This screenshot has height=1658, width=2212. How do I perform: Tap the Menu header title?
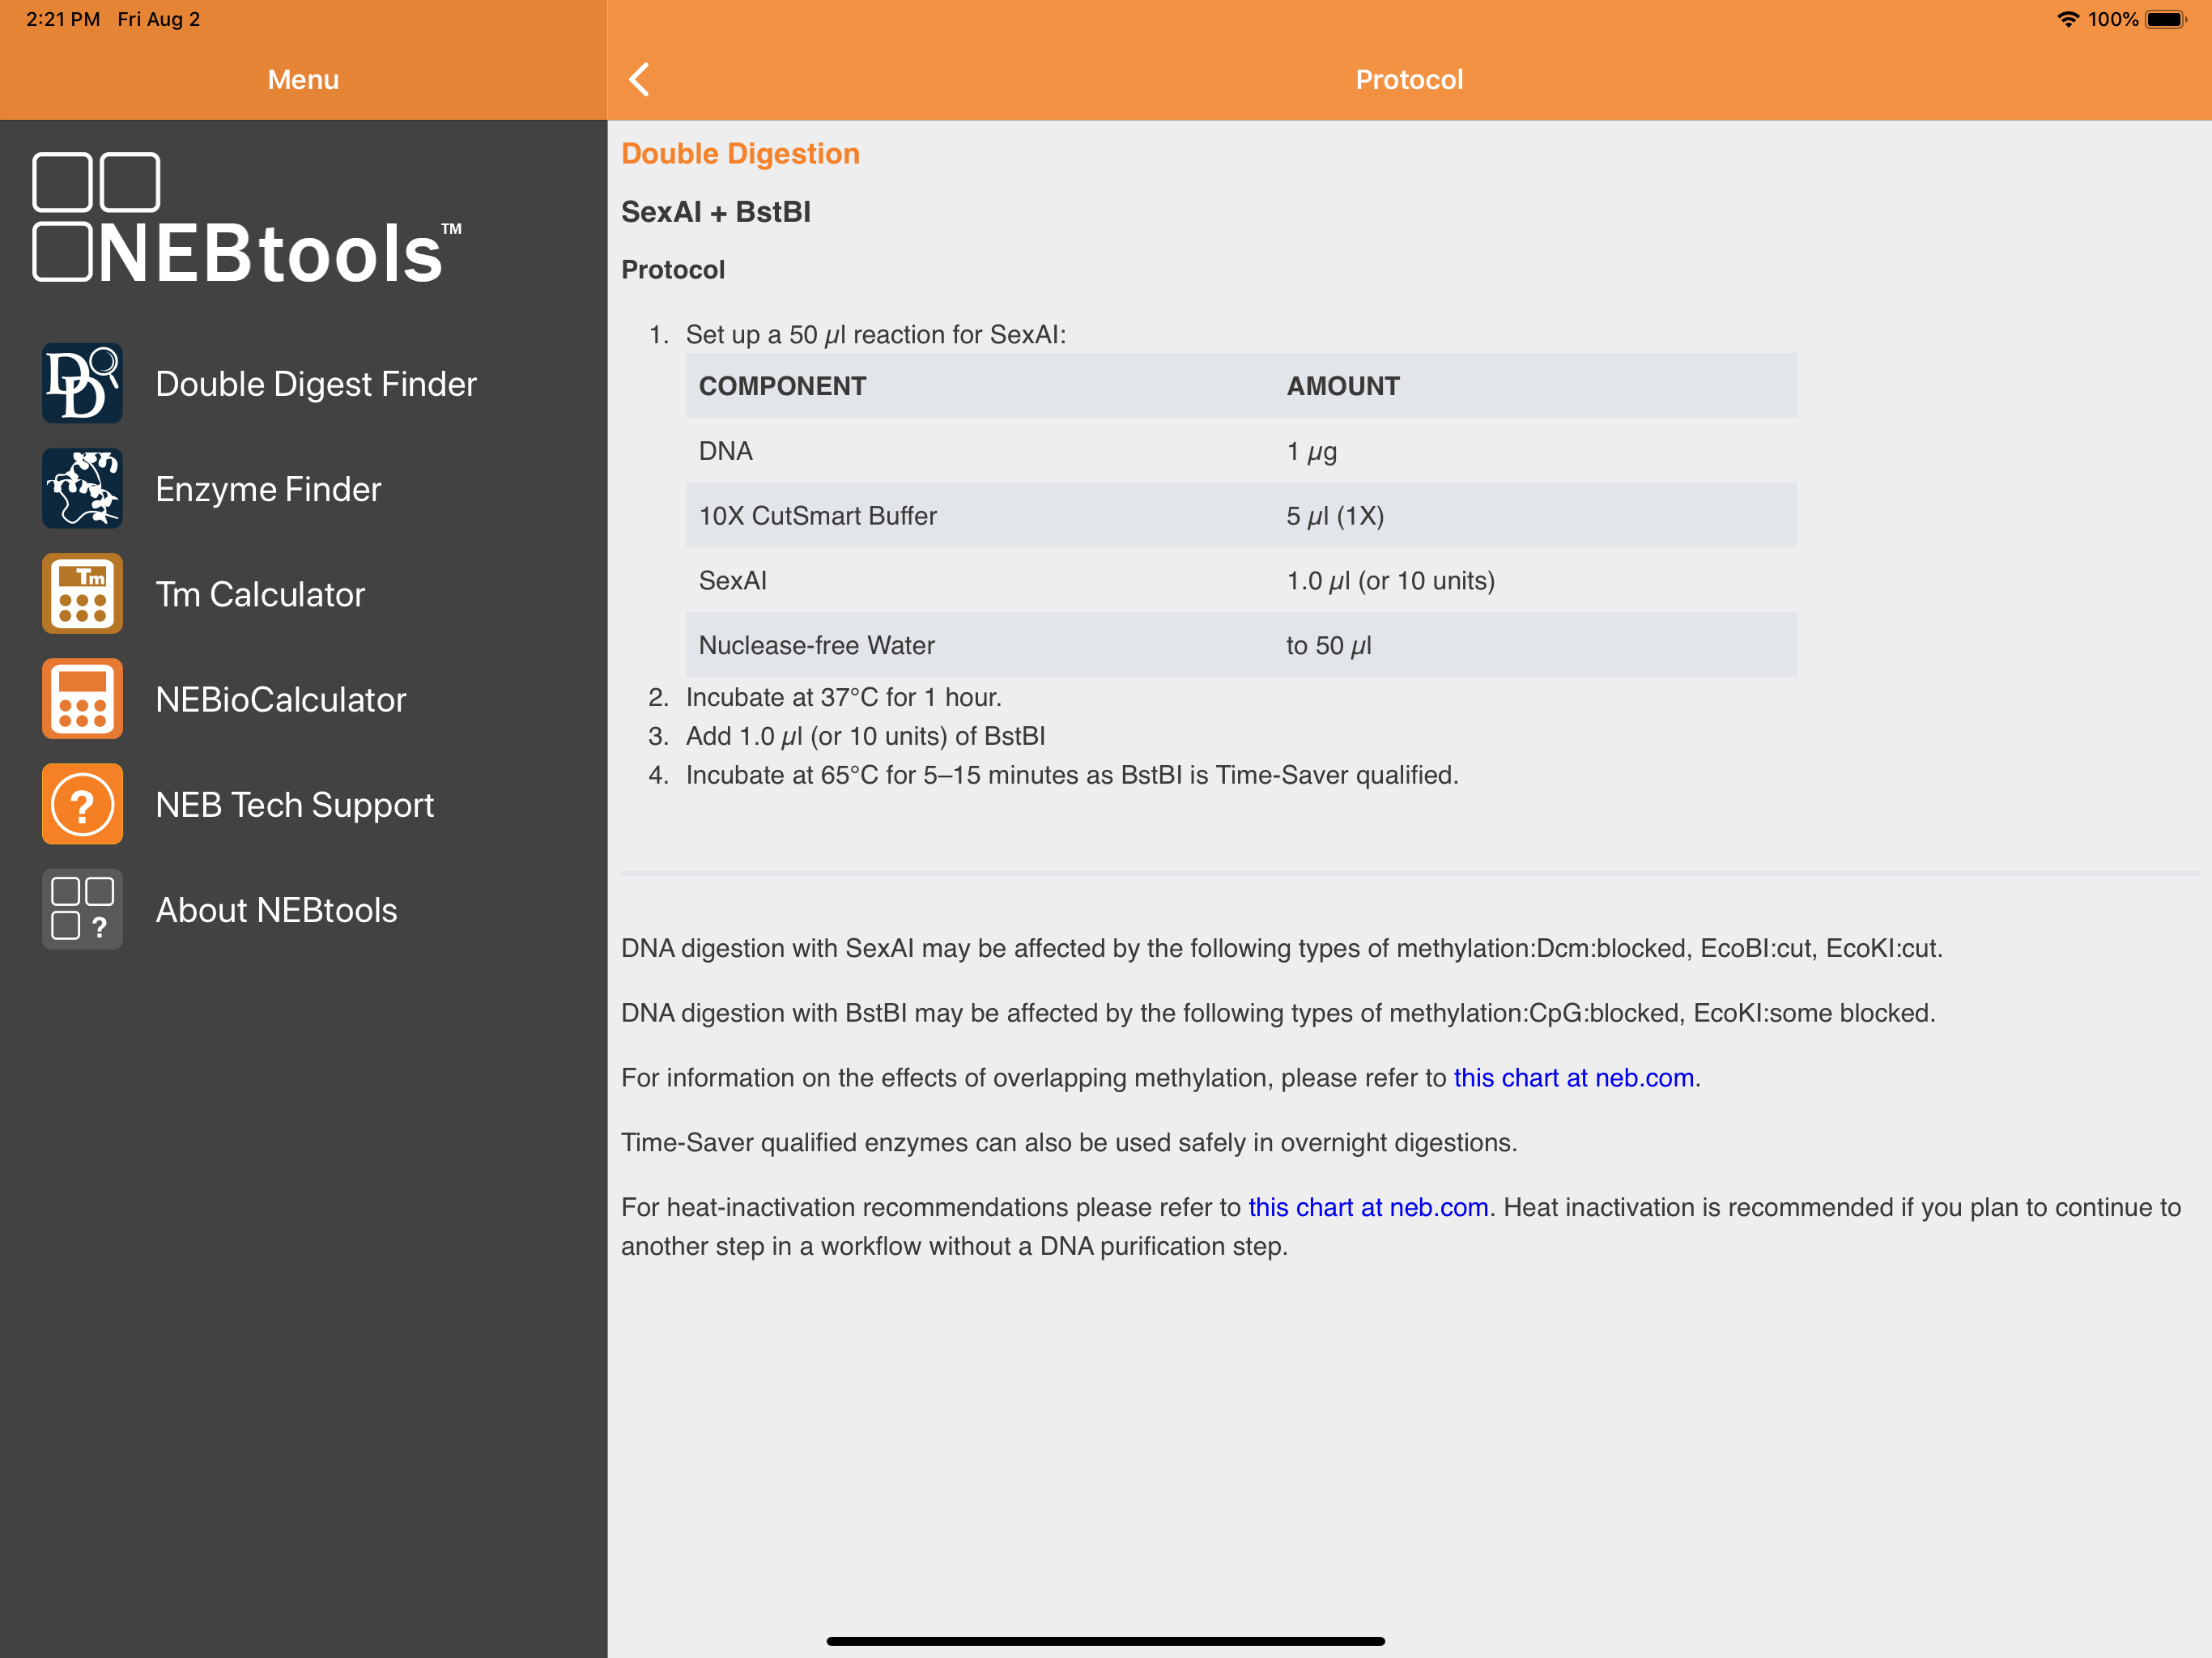point(303,79)
